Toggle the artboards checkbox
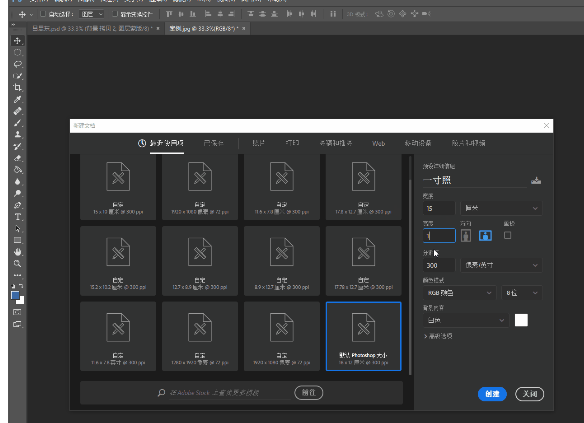The height and width of the screenshot is (423, 584). point(507,235)
